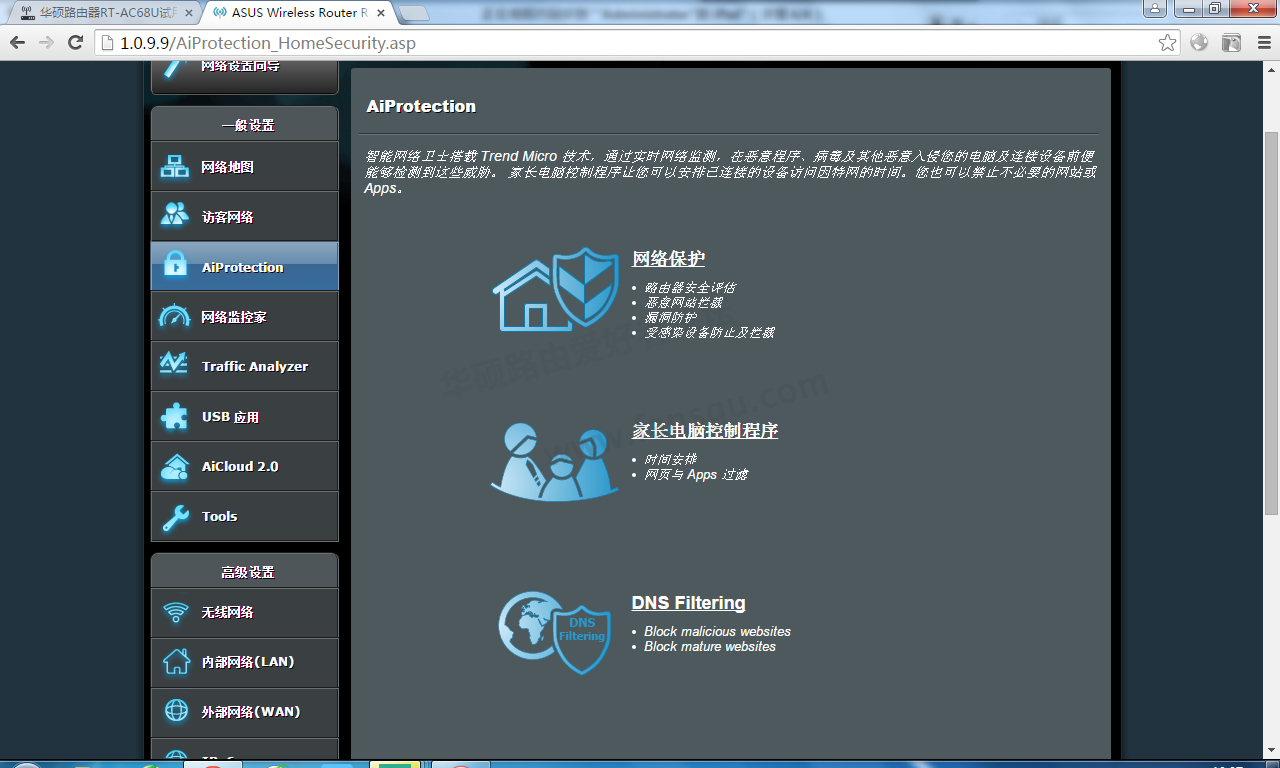Click Block mature websites text
This screenshot has width=1280, height=768.
click(710, 647)
